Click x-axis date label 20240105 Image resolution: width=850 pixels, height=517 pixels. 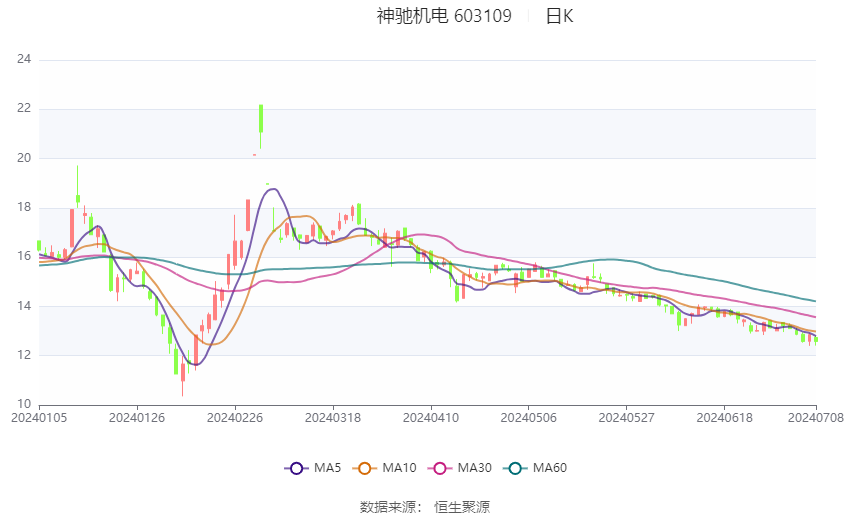point(39,418)
